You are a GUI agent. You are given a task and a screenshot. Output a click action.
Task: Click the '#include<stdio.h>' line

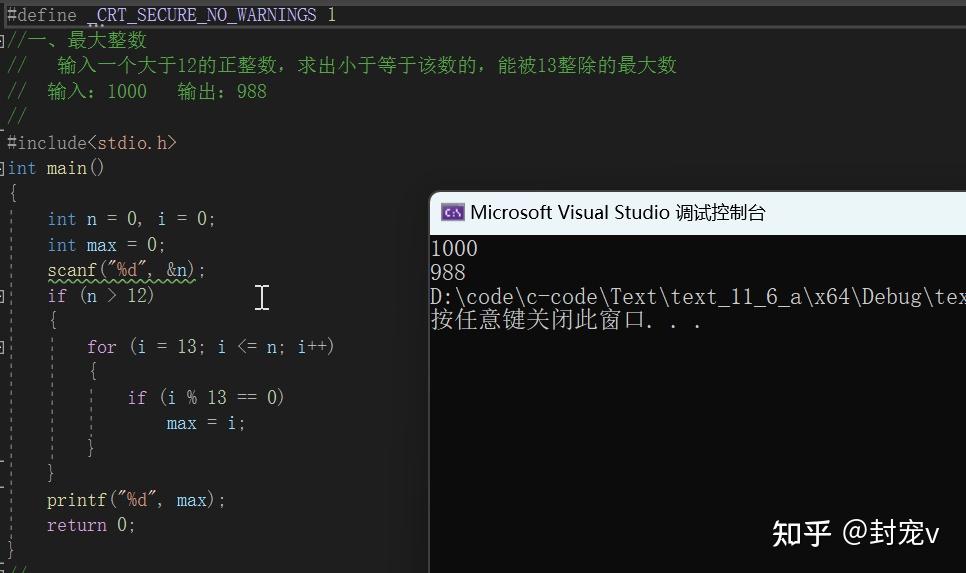click(x=92, y=143)
